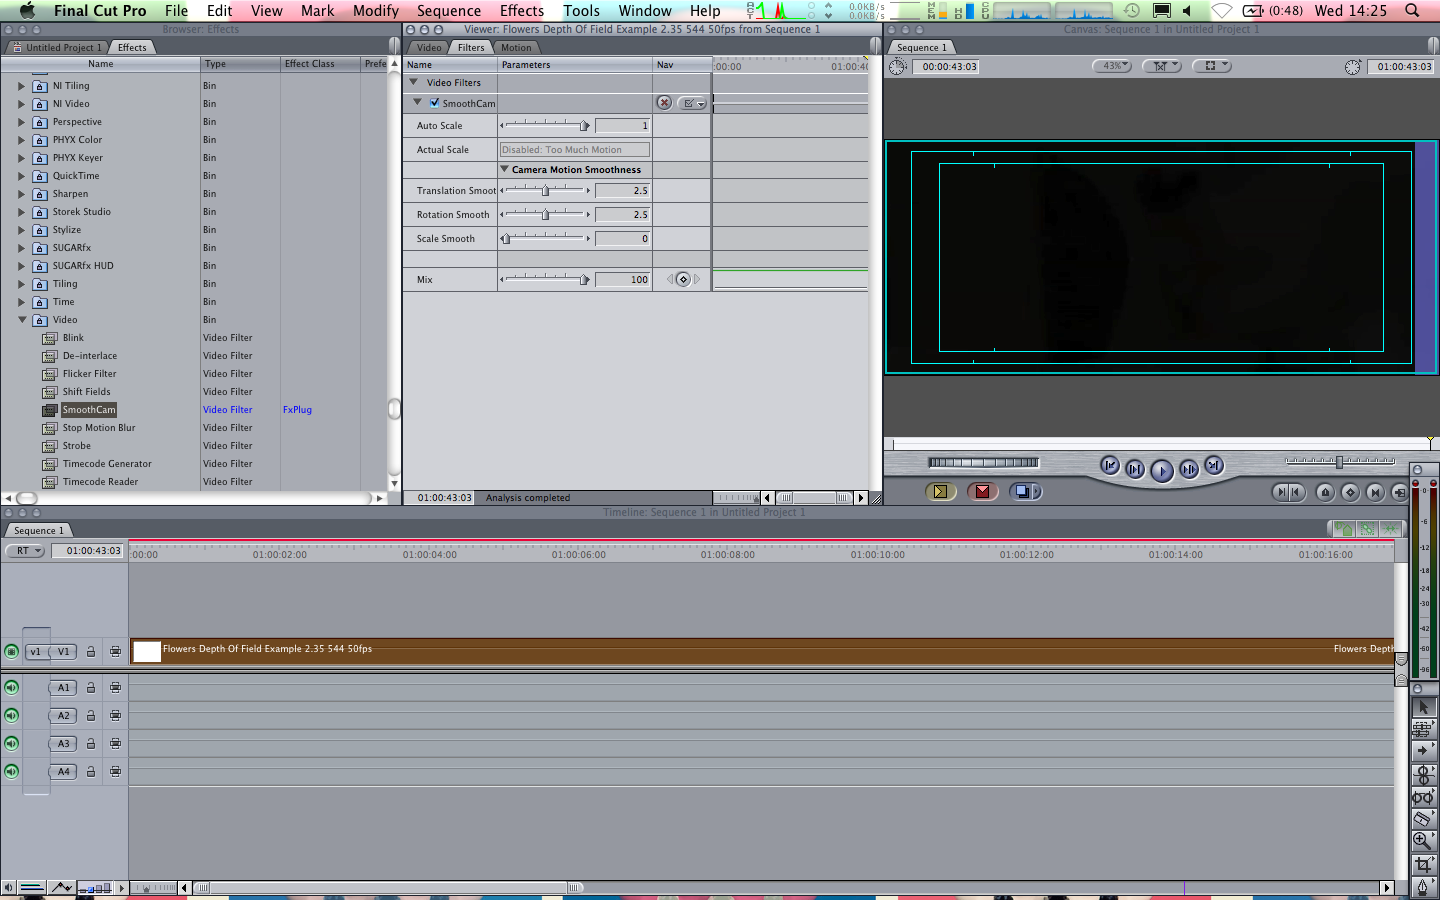Switch to the Motion tab in Viewer
Image resolution: width=1440 pixels, height=900 pixels.
(x=516, y=47)
